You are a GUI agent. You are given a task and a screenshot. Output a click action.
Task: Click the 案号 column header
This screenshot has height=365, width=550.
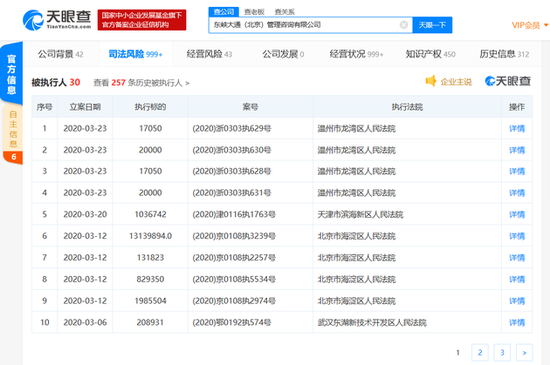point(250,107)
